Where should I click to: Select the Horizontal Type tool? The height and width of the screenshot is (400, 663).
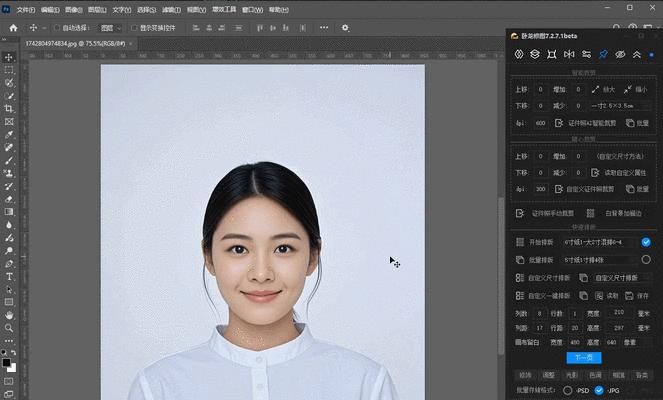[x=9, y=277]
